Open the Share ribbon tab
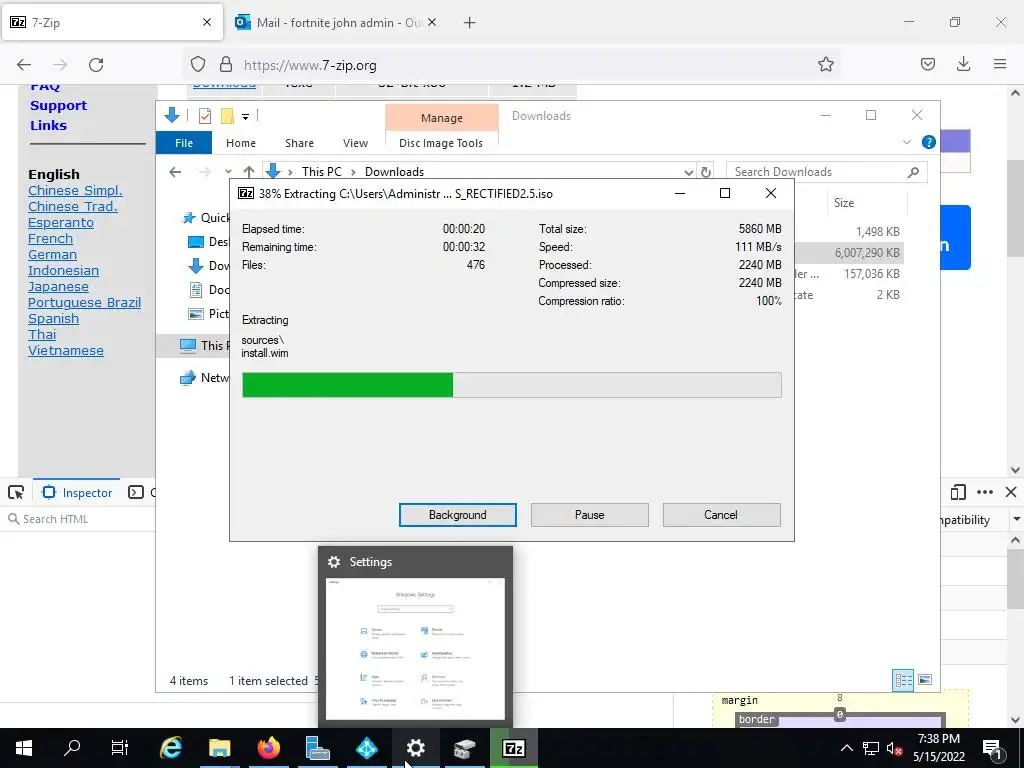 point(299,143)
